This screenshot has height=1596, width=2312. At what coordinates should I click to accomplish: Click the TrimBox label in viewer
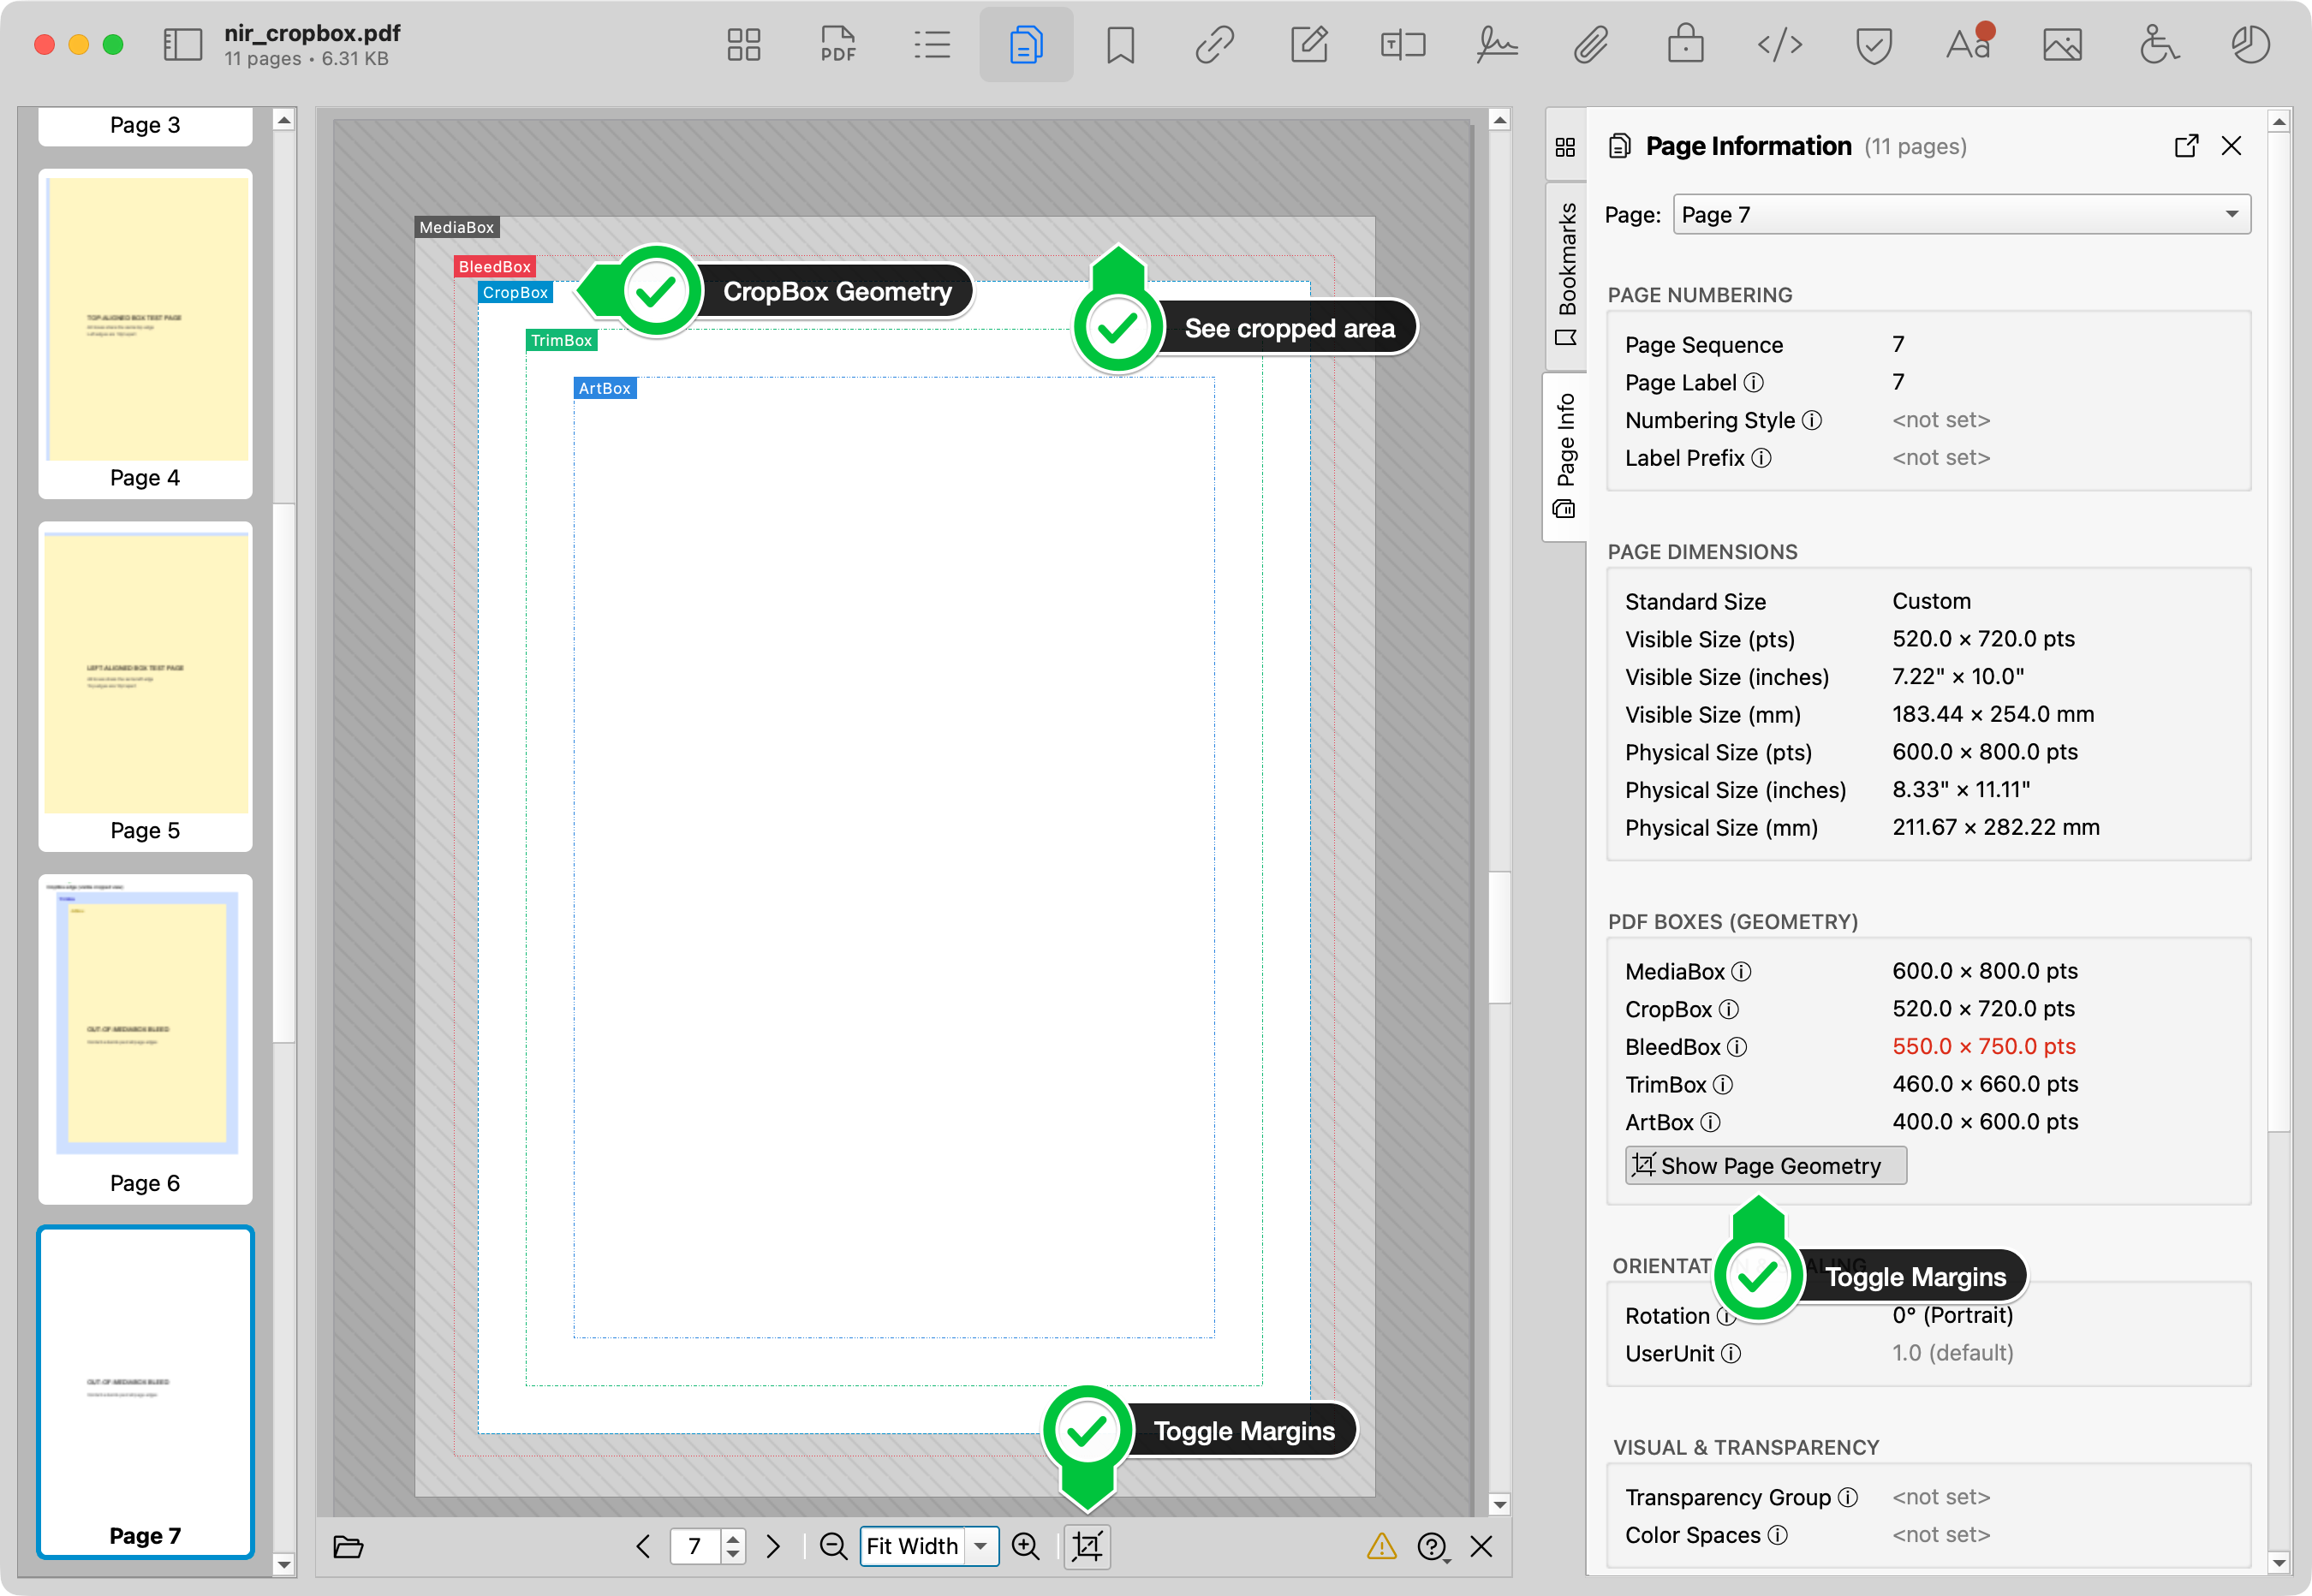561,341
